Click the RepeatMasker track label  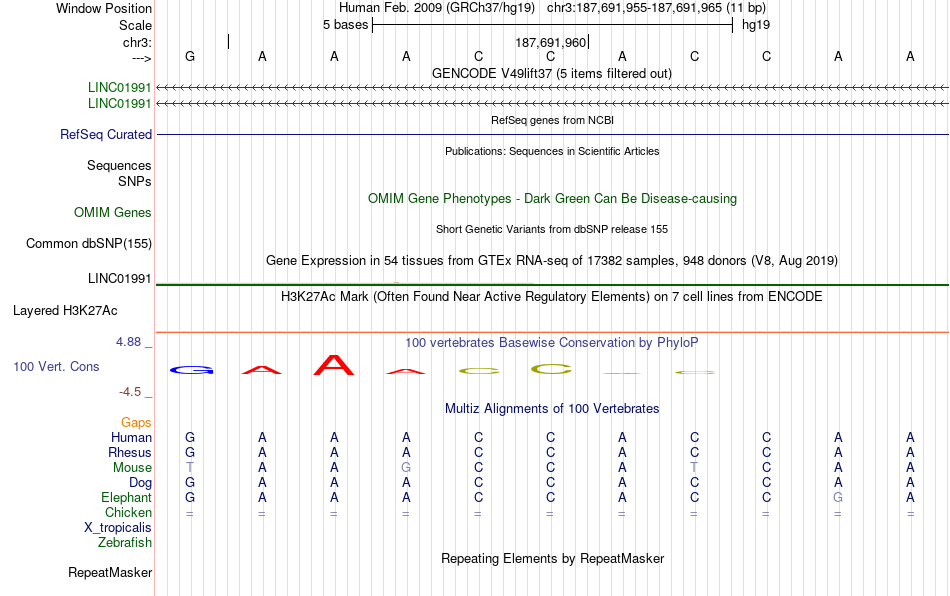pos(110,573)
